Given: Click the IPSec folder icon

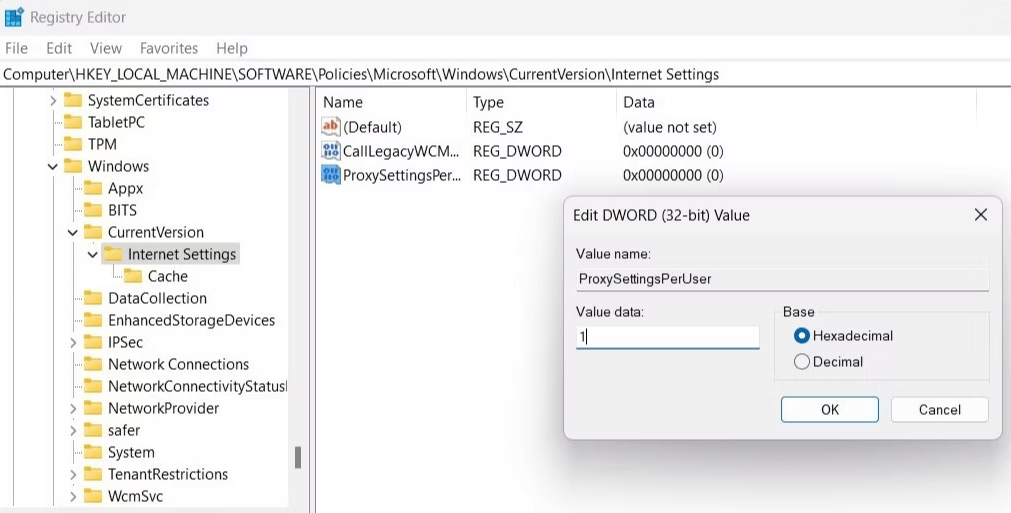Looking at the screenshot, I should 93,342.
